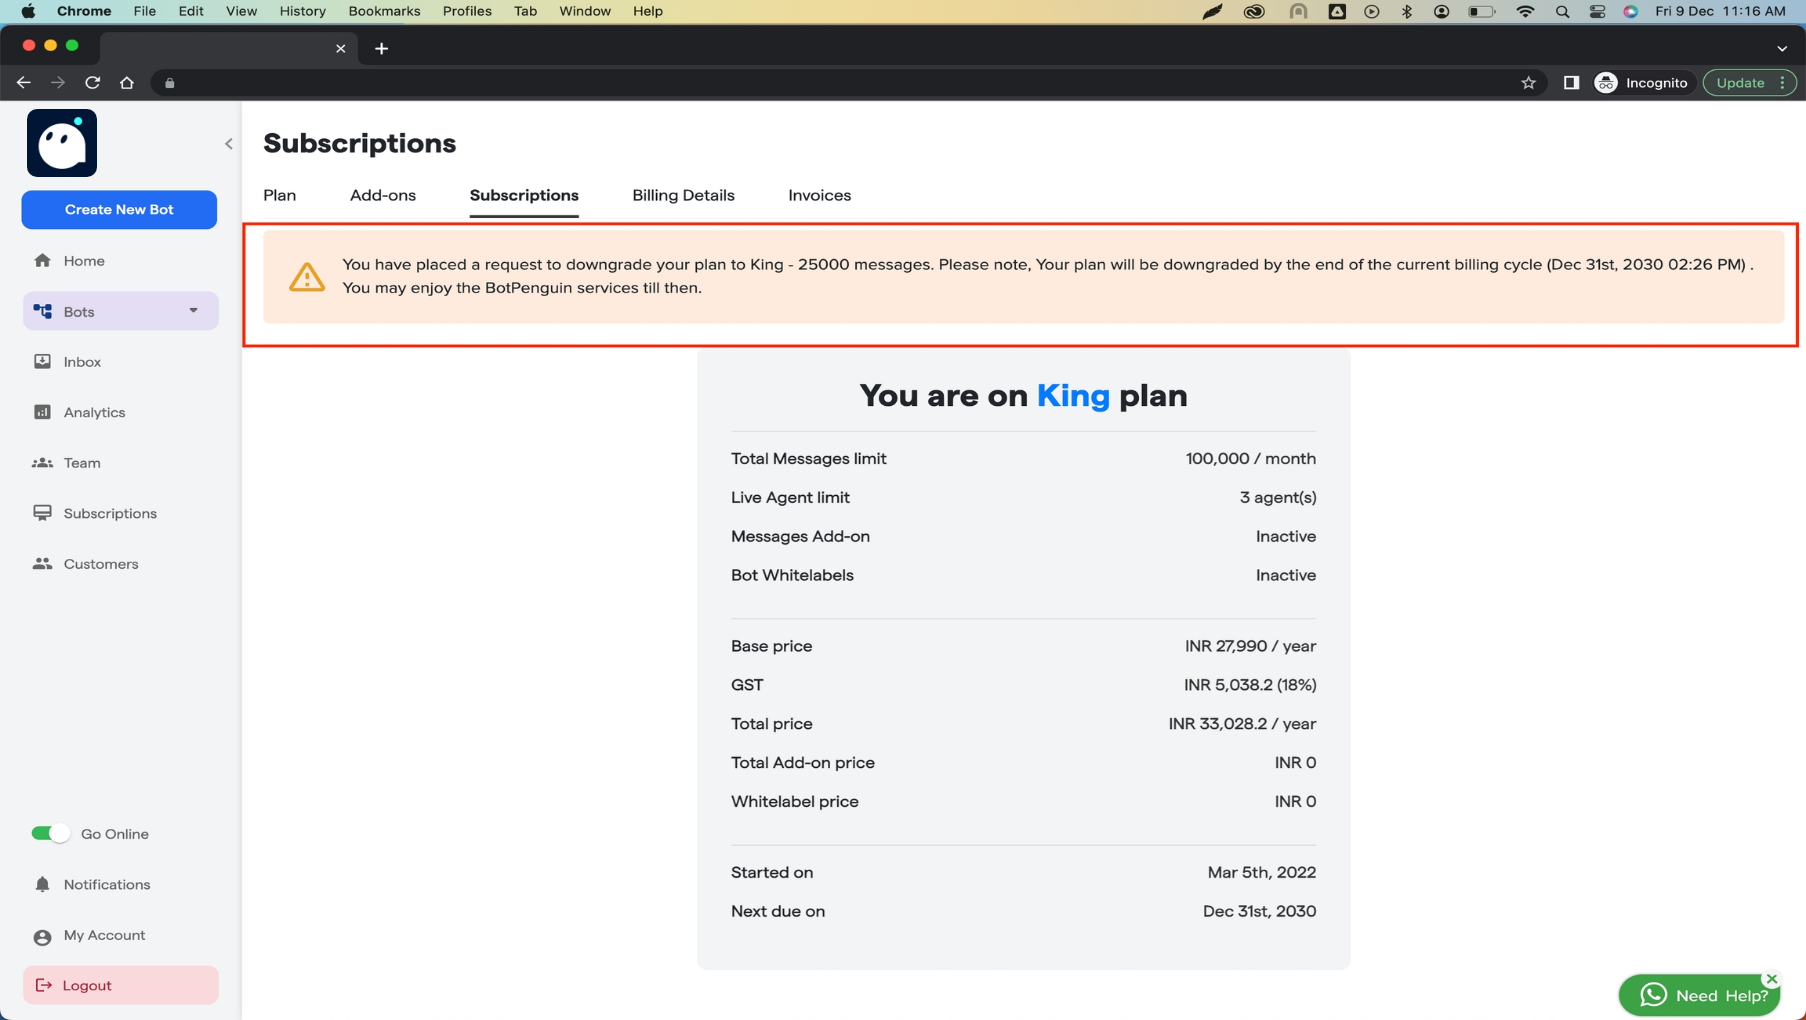Open Control Center from the menu bar
Viewport: 1806px width, 1020px height.
(1597, 11)
